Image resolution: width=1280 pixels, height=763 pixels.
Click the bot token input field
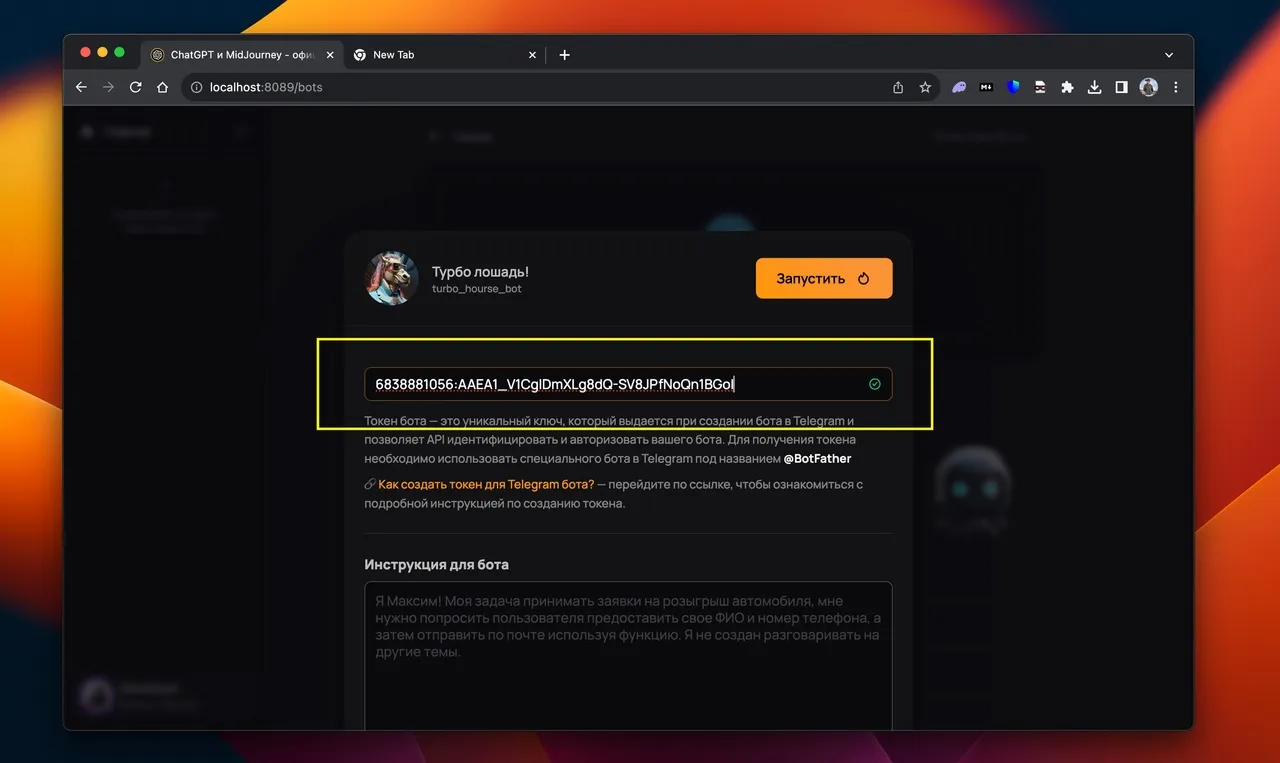point(628,384)
